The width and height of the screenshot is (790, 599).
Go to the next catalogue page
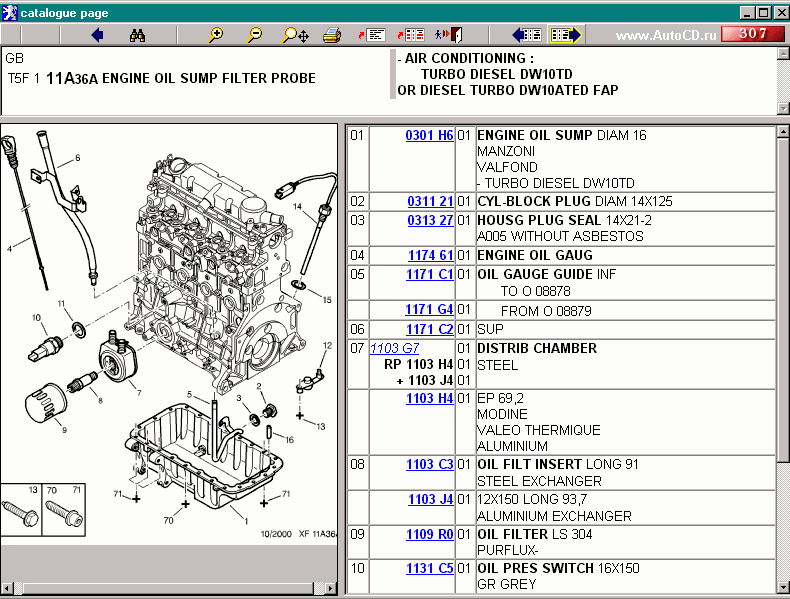(565, 35)
